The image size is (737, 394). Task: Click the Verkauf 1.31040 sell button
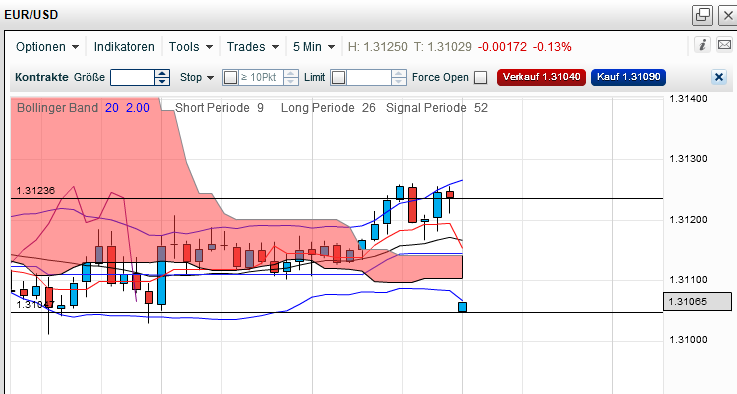(x=541, y=77)
